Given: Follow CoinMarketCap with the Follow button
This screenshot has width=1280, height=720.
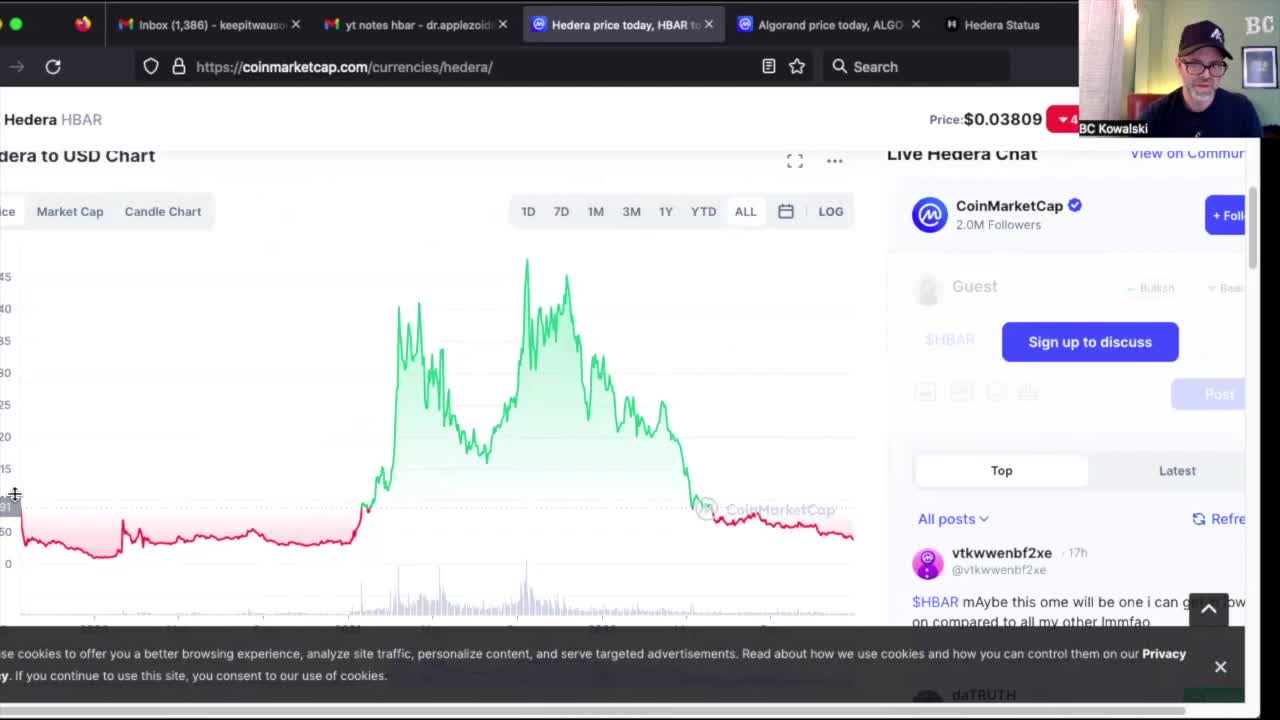Looking at the screenshot, I should [x=1225, y=215].
